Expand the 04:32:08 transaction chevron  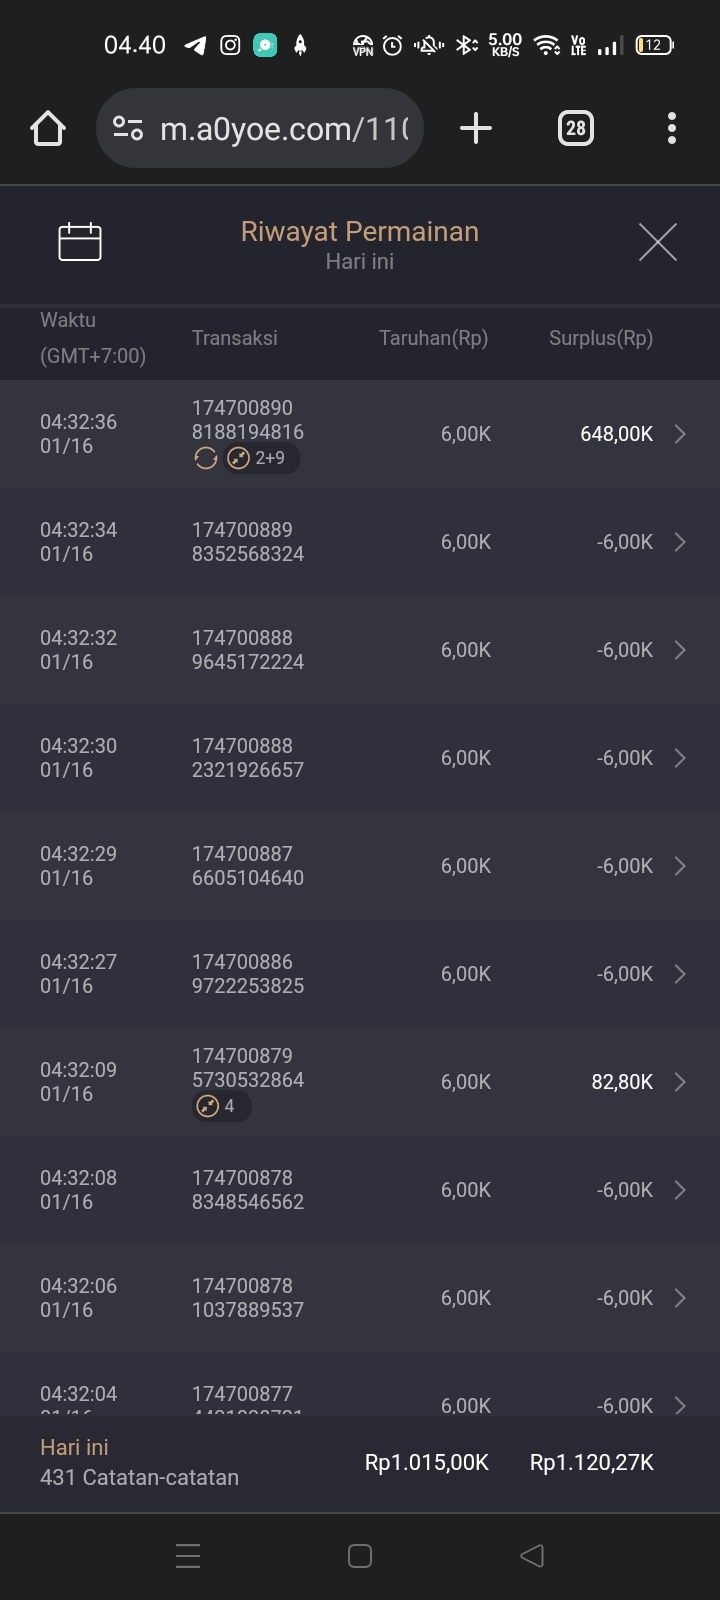680,1190
